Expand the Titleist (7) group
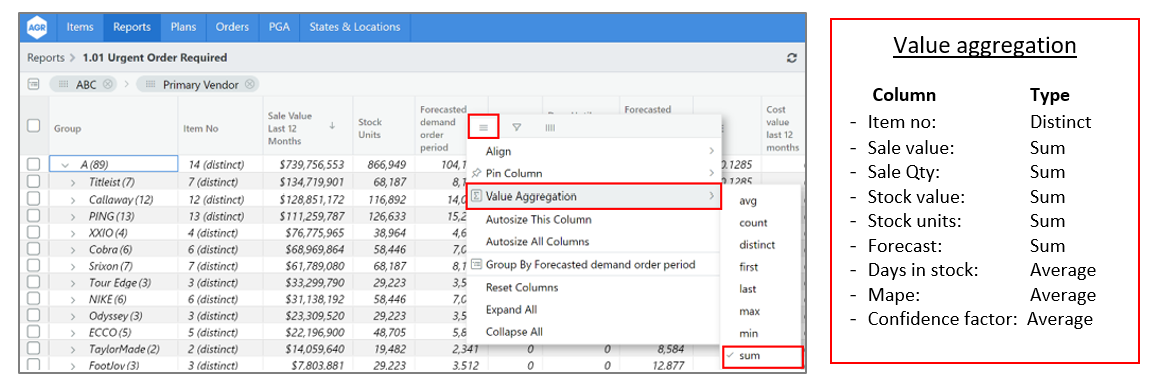1170x388 pixels. click(74, 182)
